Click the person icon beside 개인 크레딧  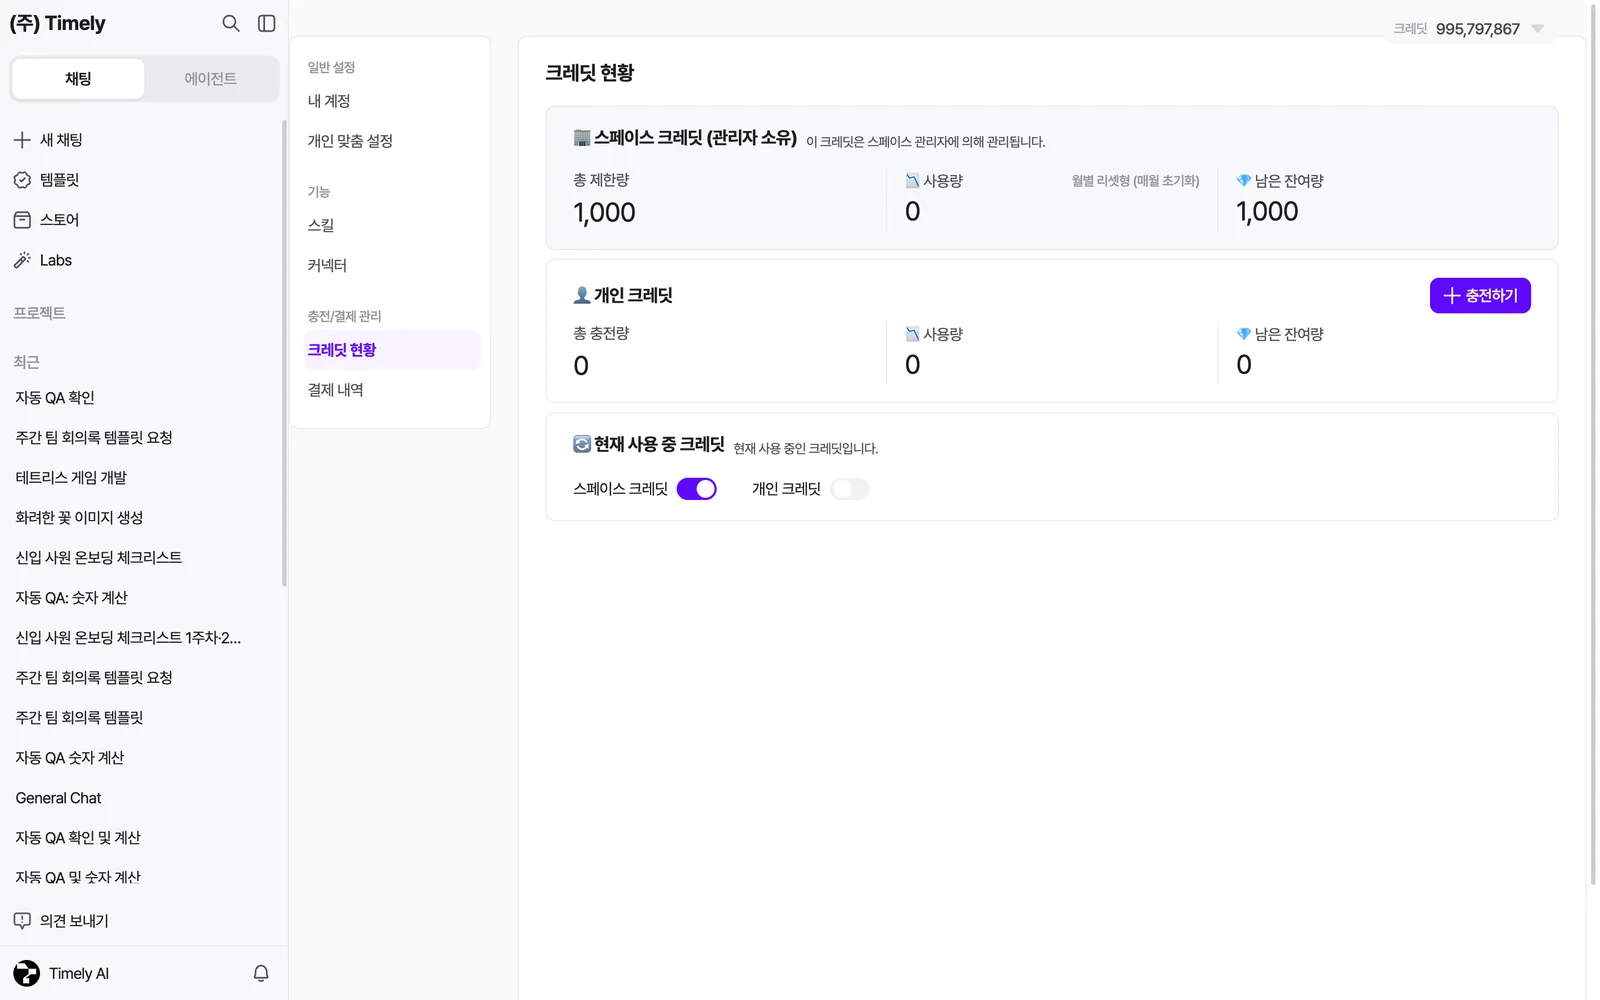(582, 295)
